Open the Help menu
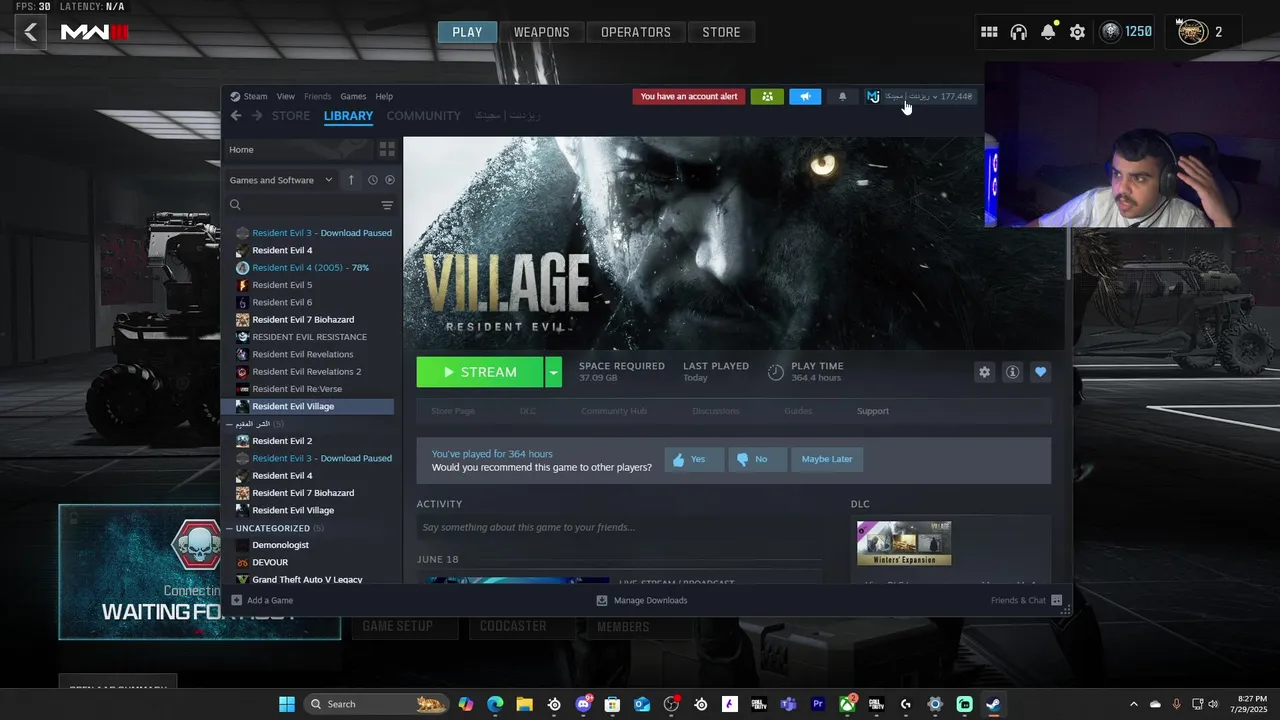The image size is (1280, 720). [x=384, y=97]
